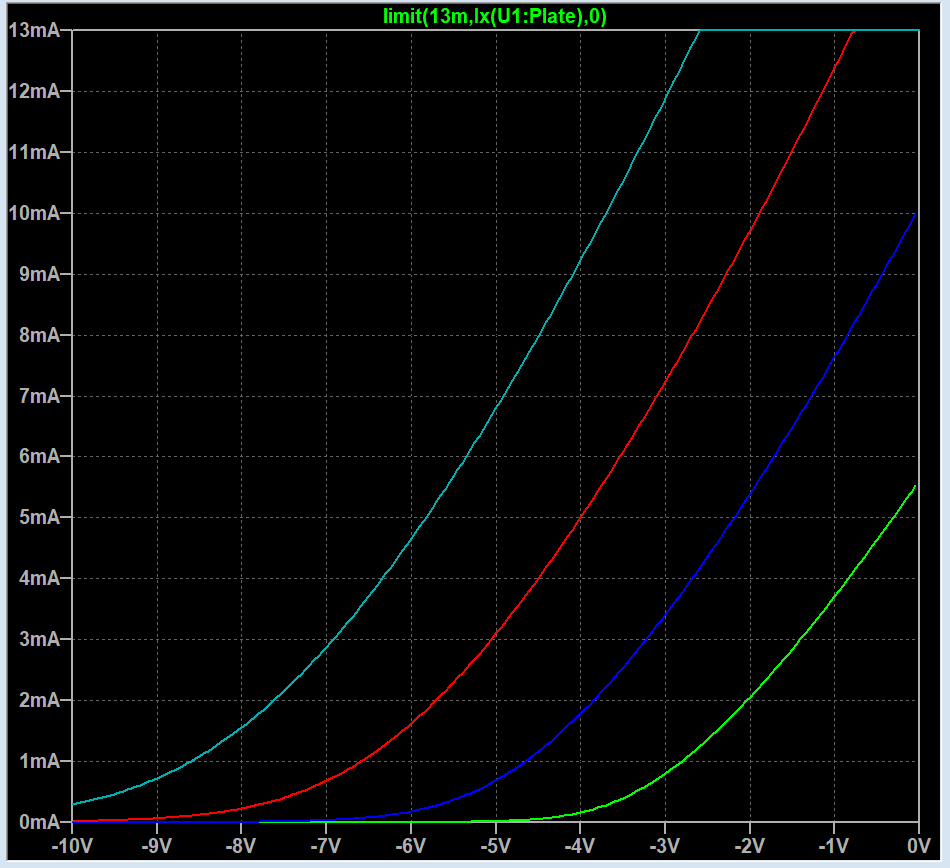Click the -8V x-axis label

(241, 846)
